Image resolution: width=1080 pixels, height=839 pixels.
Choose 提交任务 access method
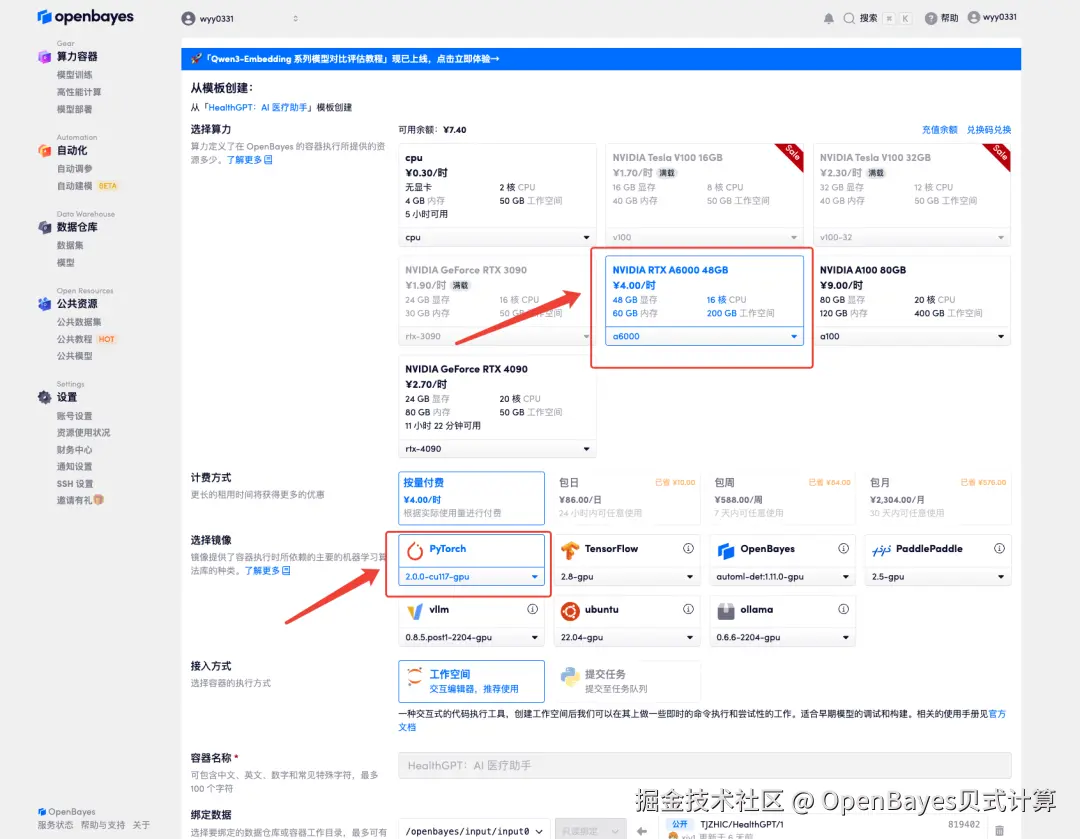click(627, 681)
